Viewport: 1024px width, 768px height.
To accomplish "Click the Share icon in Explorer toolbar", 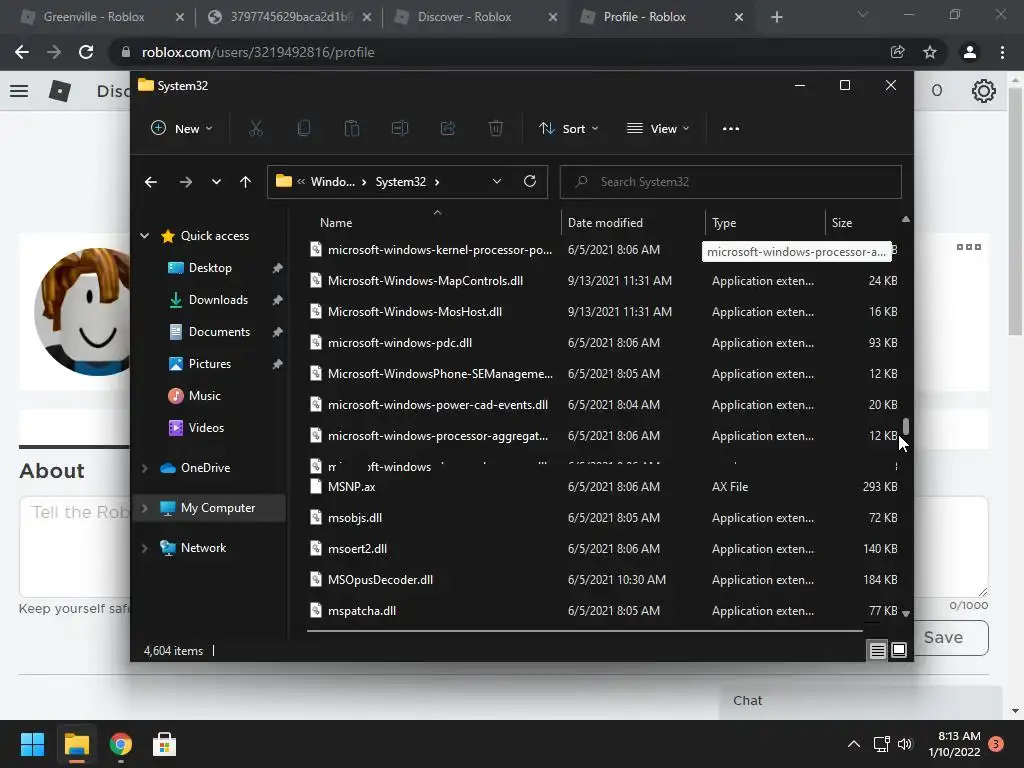I will [x=448, y=129].
